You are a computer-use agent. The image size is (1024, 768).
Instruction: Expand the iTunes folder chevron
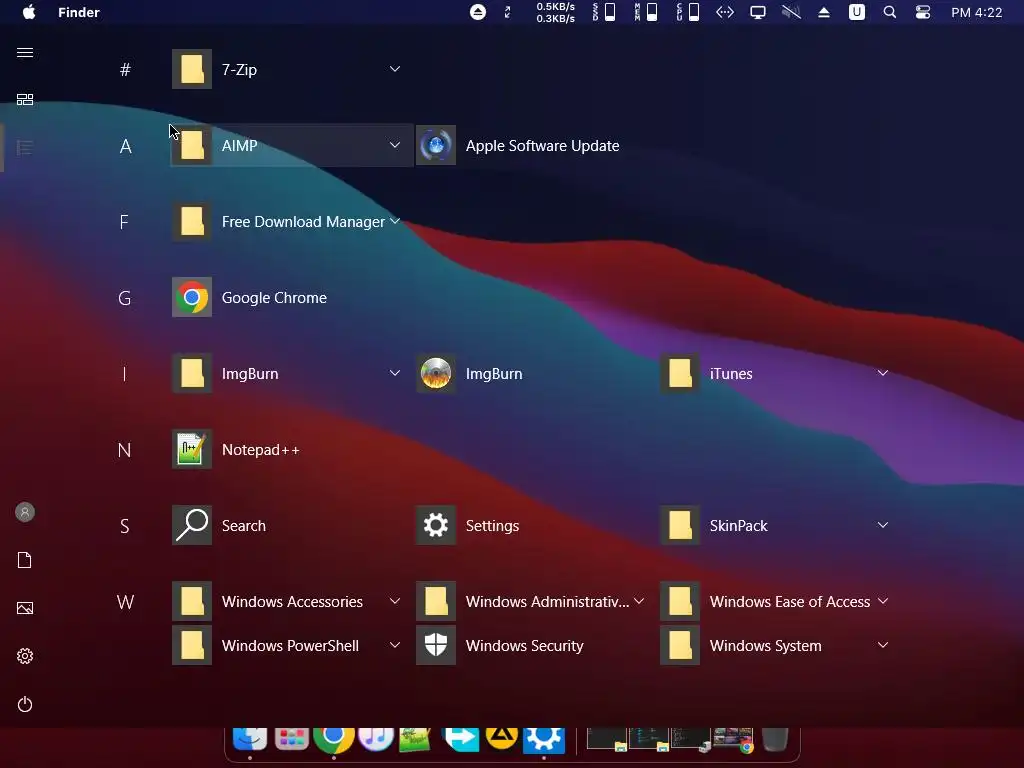click(x=883, y=373)
